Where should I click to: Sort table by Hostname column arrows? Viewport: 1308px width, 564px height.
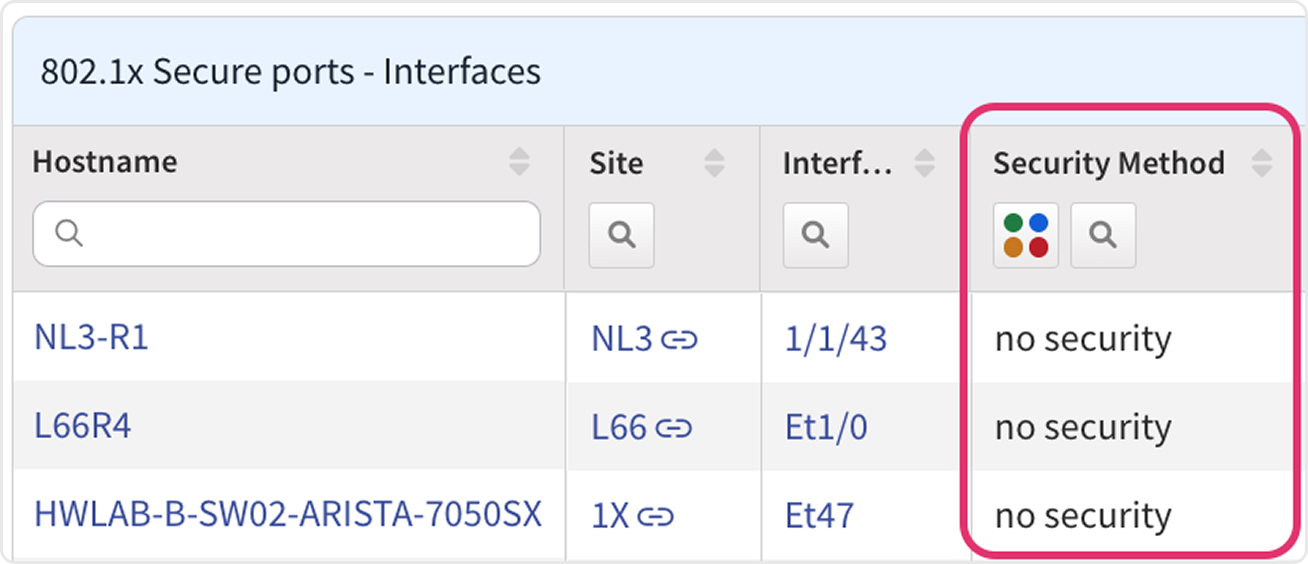519,162
